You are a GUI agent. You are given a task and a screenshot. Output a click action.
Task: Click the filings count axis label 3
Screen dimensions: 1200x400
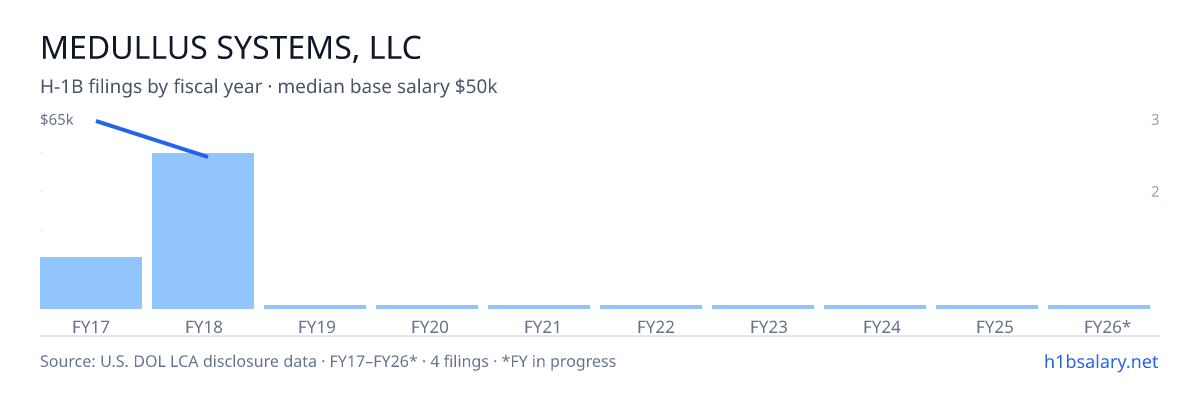point(1155,120)
